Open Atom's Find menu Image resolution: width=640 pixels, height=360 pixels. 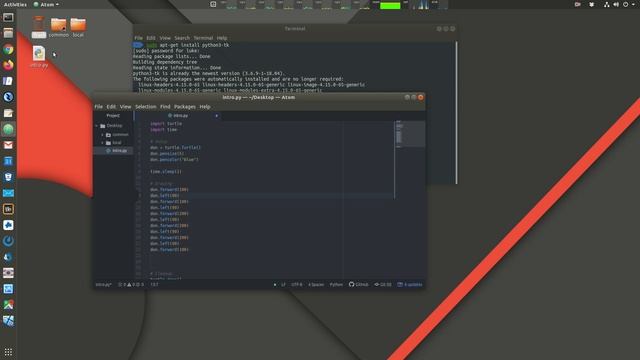pos(165,107)
